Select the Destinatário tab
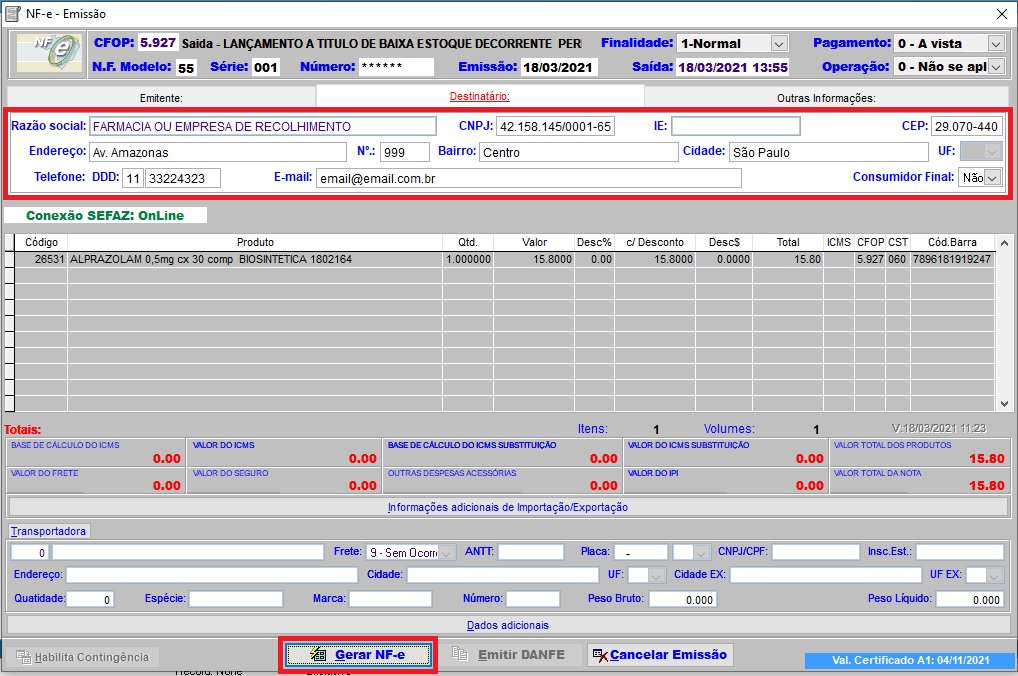This screenshot has height=676, width=1018. pos(480,96)
